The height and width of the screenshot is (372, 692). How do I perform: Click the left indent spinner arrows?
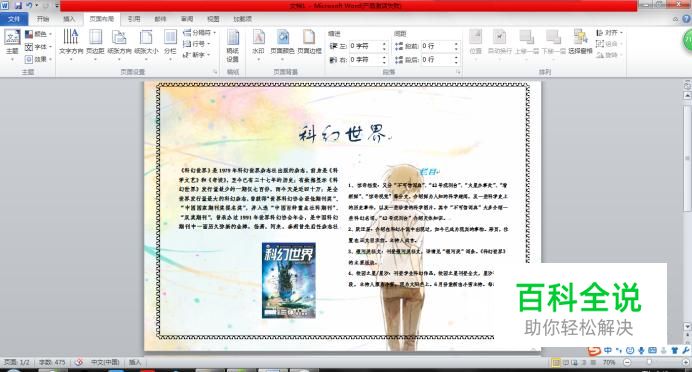click(x=384, y=46)
